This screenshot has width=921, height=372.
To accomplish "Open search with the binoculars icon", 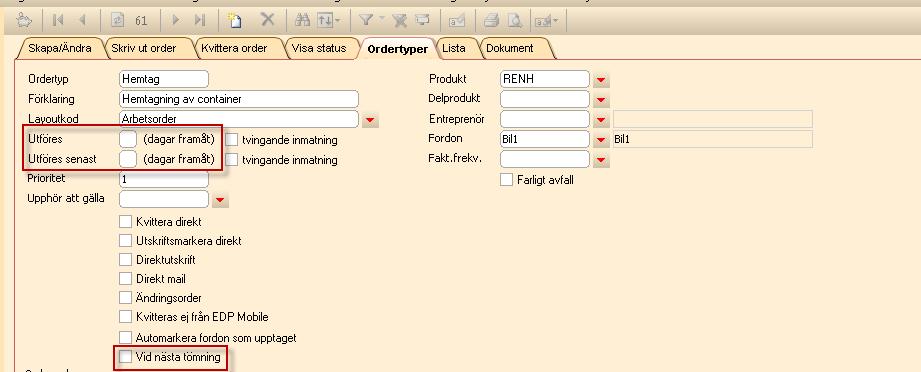I will coord(302,21).
